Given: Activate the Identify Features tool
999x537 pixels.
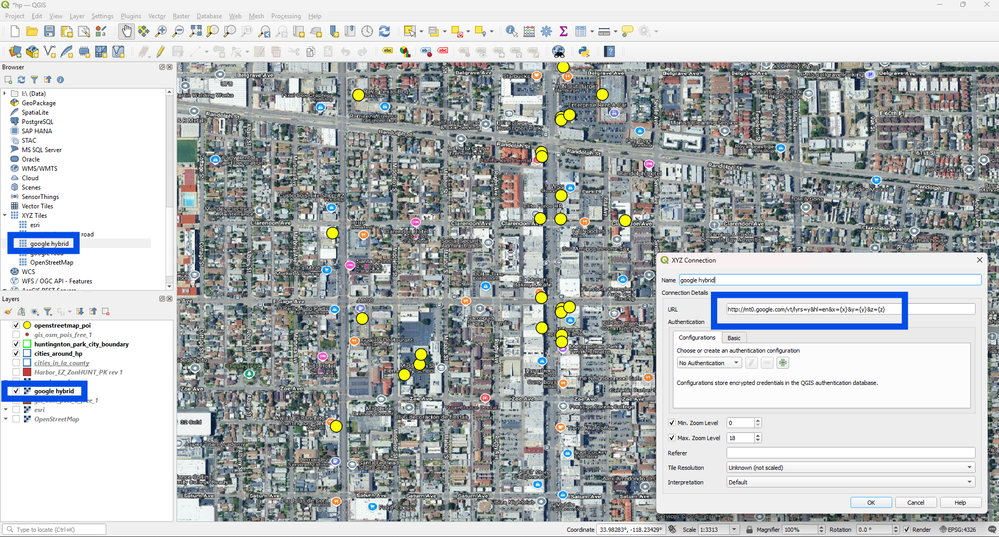Looking at the screenshot, I should coord(511,32).
